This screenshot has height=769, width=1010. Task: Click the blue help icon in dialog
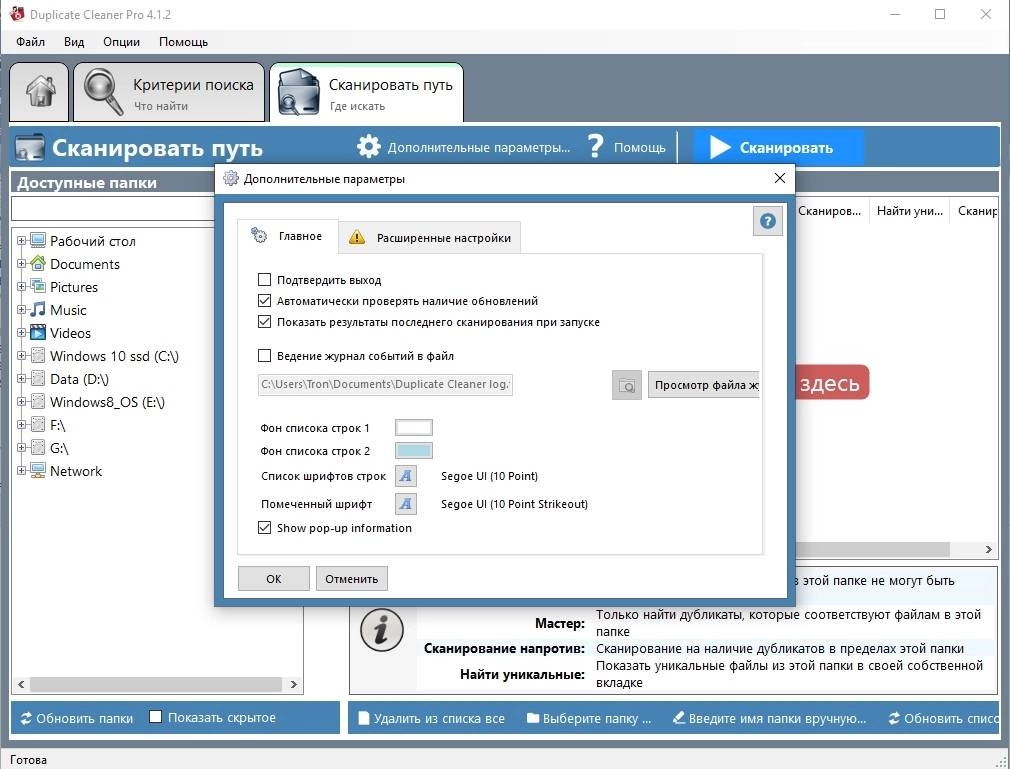tap(767, 221)
